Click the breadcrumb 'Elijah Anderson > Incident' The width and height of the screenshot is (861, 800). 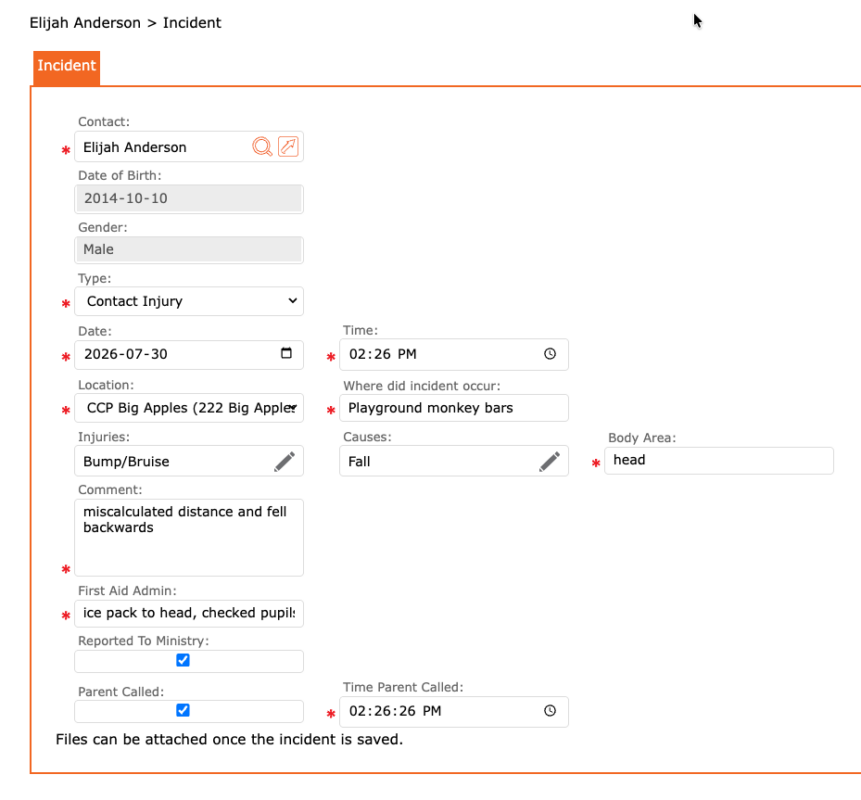[125, 23]
